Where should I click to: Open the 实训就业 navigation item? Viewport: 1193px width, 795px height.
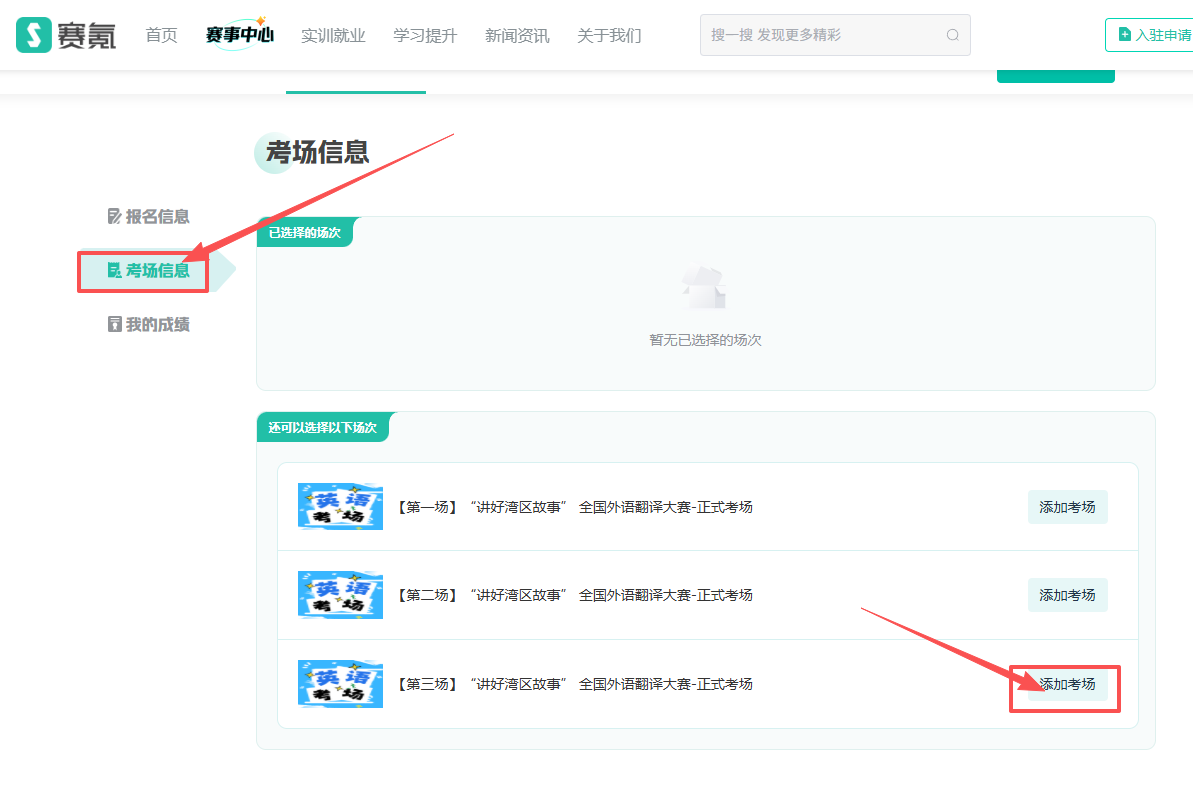pos(333,36)
